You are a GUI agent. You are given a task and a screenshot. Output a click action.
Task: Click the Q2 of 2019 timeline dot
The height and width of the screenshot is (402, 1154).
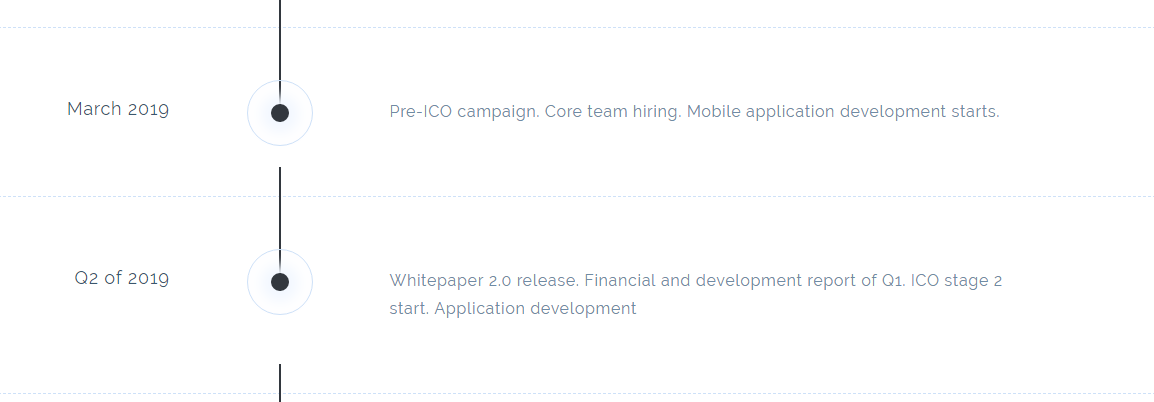pos(280,282)
